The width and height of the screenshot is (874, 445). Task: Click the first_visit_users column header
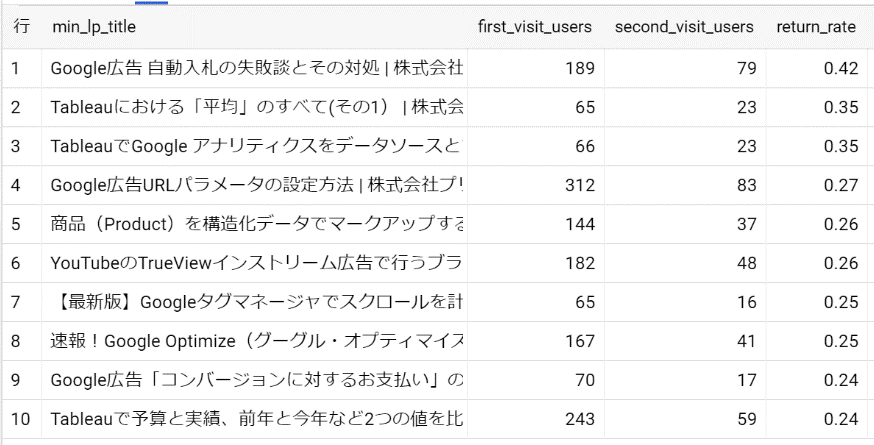coord(535,27)
